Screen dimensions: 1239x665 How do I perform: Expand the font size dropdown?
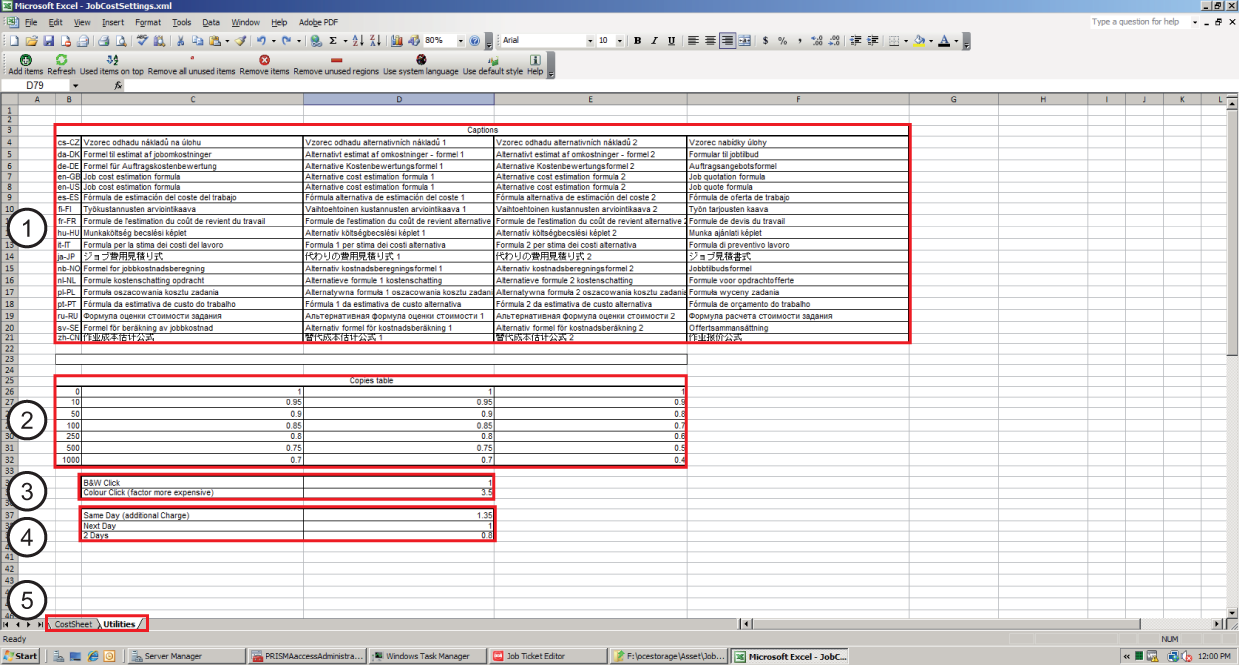[x=618, y=41]
